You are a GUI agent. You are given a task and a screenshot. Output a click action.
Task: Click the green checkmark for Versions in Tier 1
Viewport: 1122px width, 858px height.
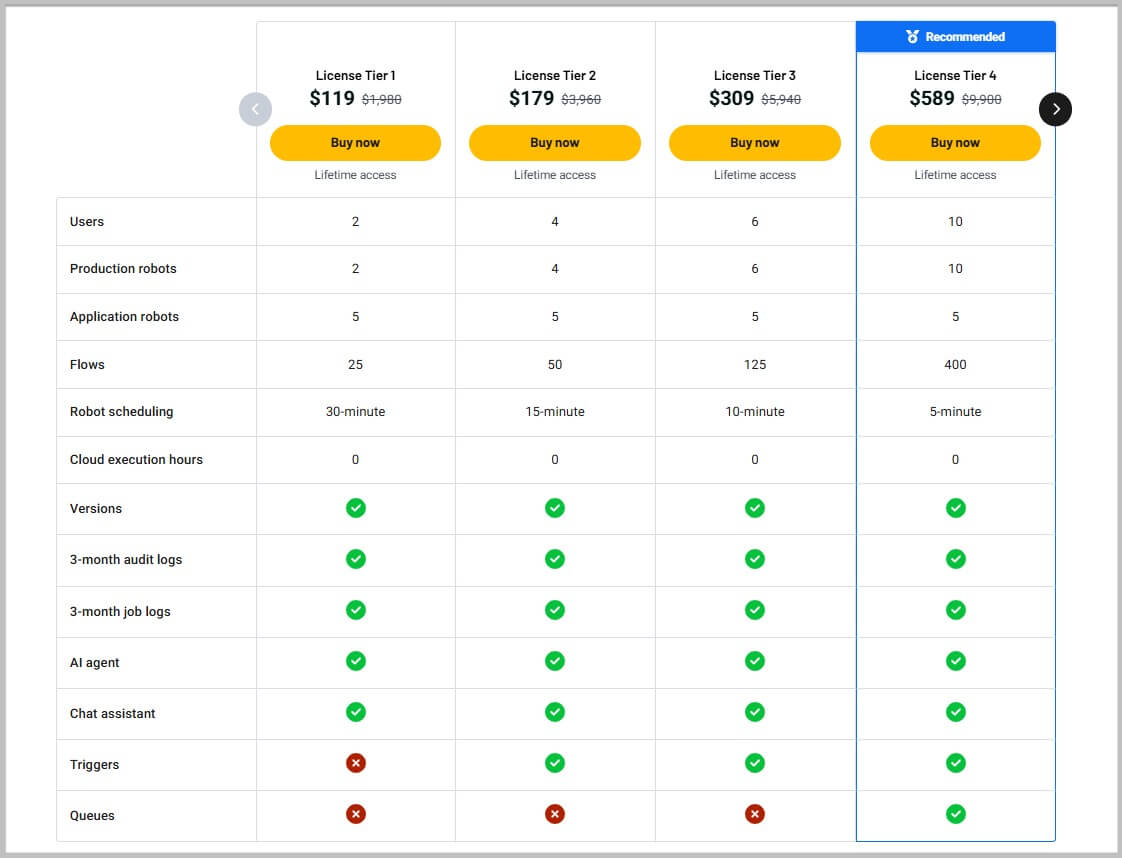(355, 508)
